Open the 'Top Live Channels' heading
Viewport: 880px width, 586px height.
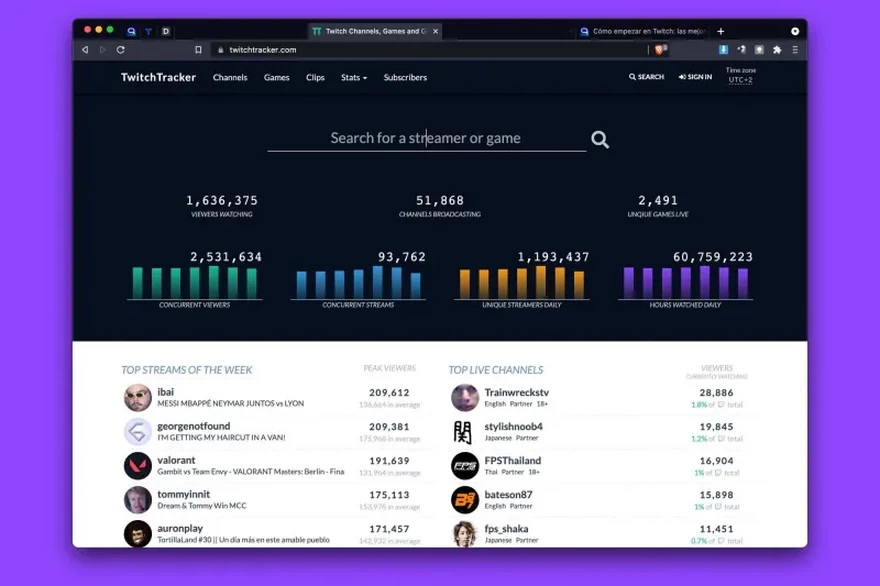click(x=496, y=370)
